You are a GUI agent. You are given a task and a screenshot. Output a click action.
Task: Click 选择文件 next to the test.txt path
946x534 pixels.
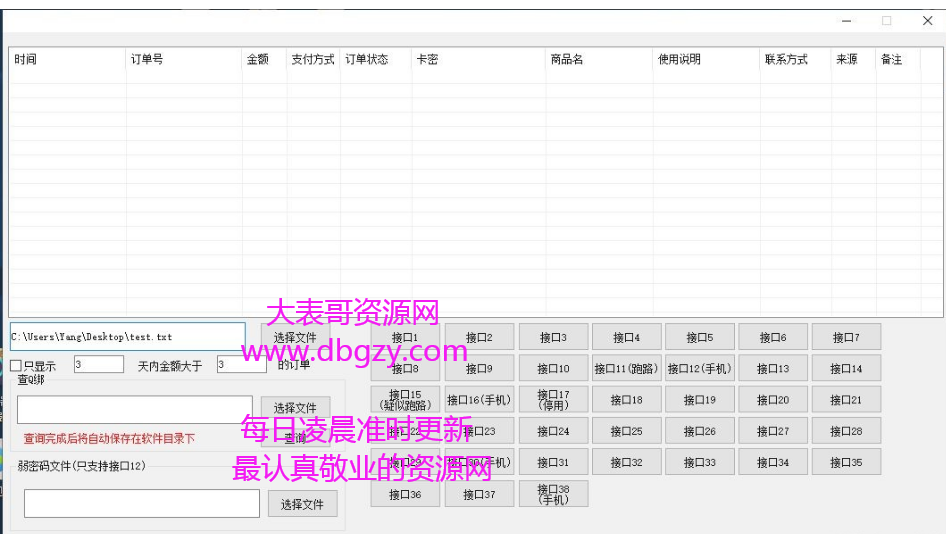[295, 337]
